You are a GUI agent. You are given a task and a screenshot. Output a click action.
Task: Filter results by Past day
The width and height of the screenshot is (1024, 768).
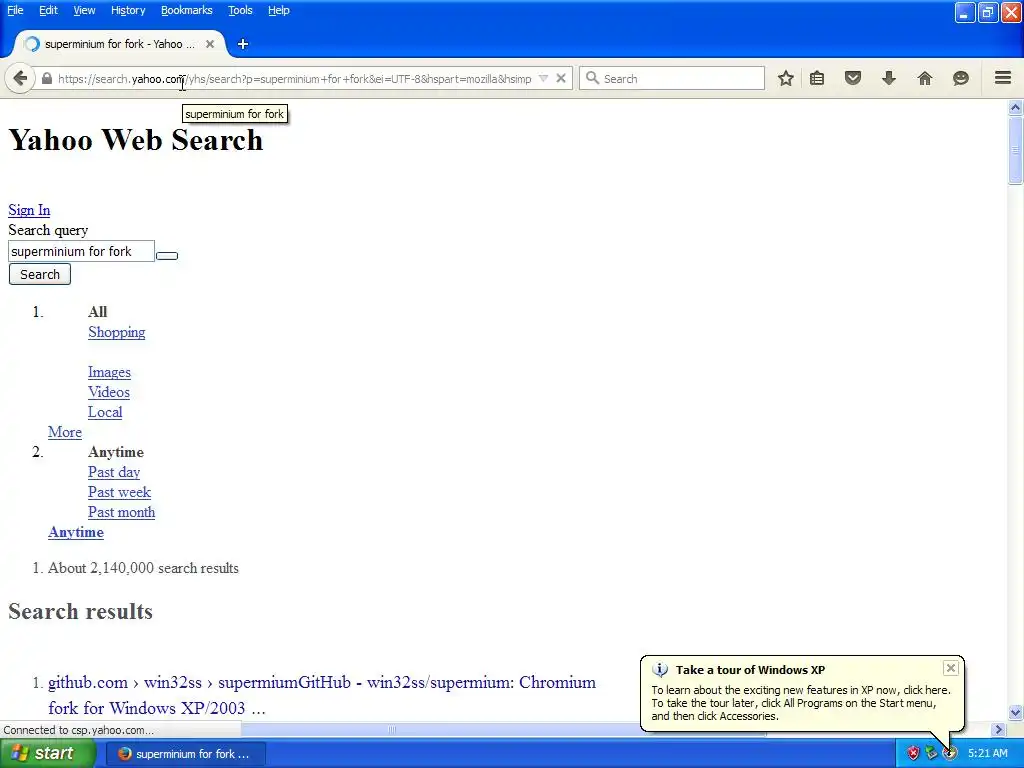(x=114, y=472)
